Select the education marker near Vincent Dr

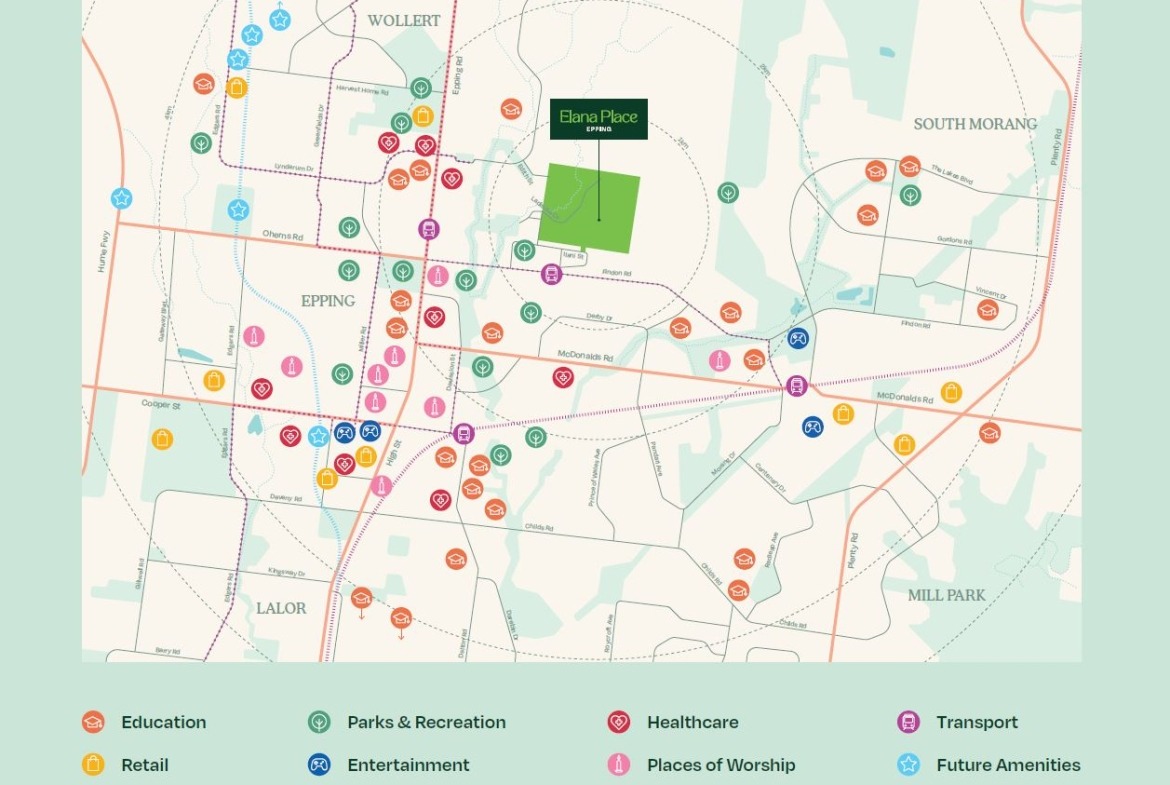click(x=988, y=309)
